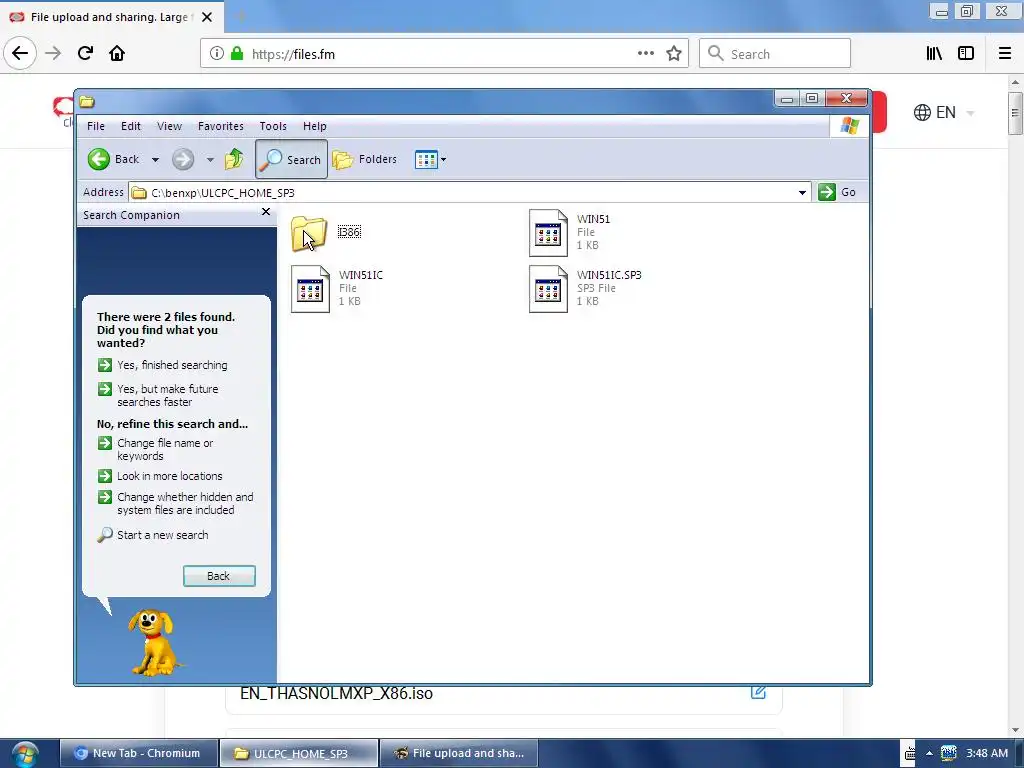1024x768 pixels.
Task: Open the Tools menu
Action: (x=273, y=126)
